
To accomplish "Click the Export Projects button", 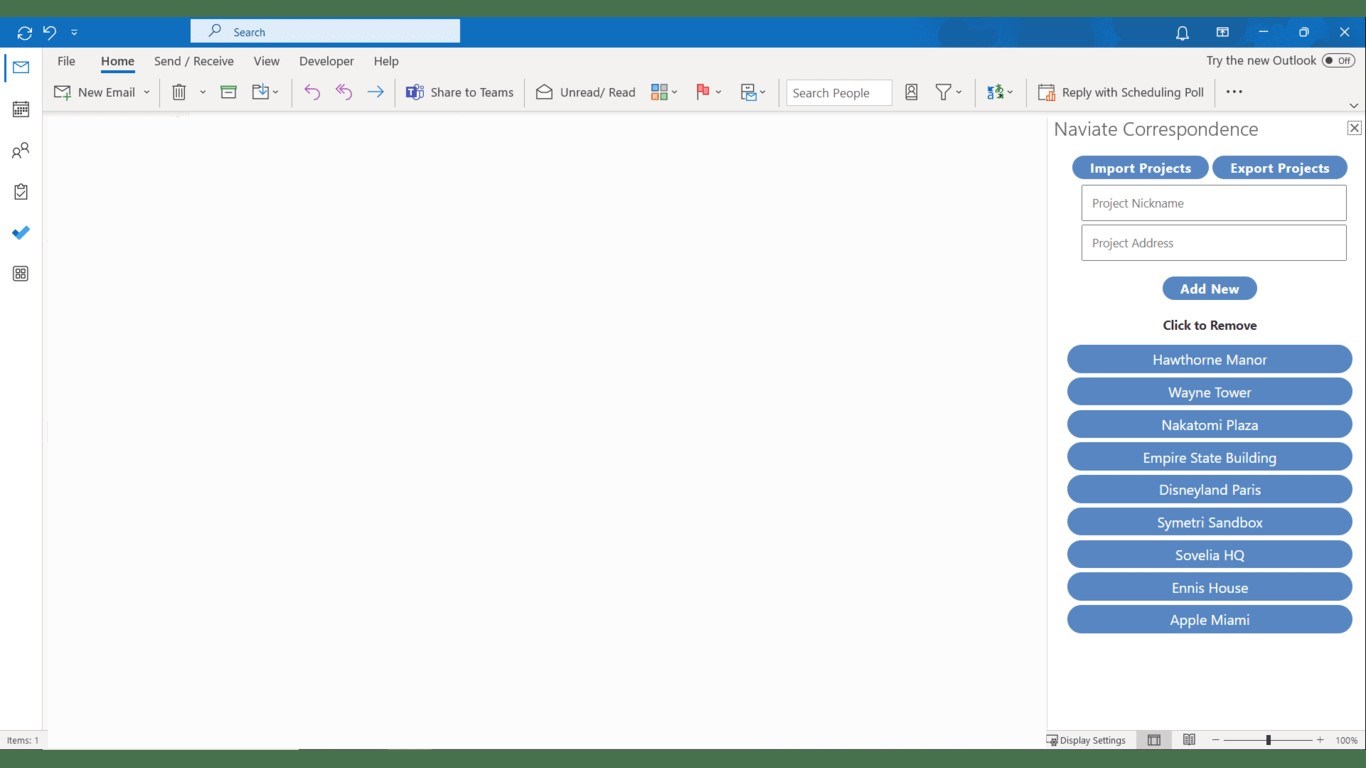I will point(1279,168).
